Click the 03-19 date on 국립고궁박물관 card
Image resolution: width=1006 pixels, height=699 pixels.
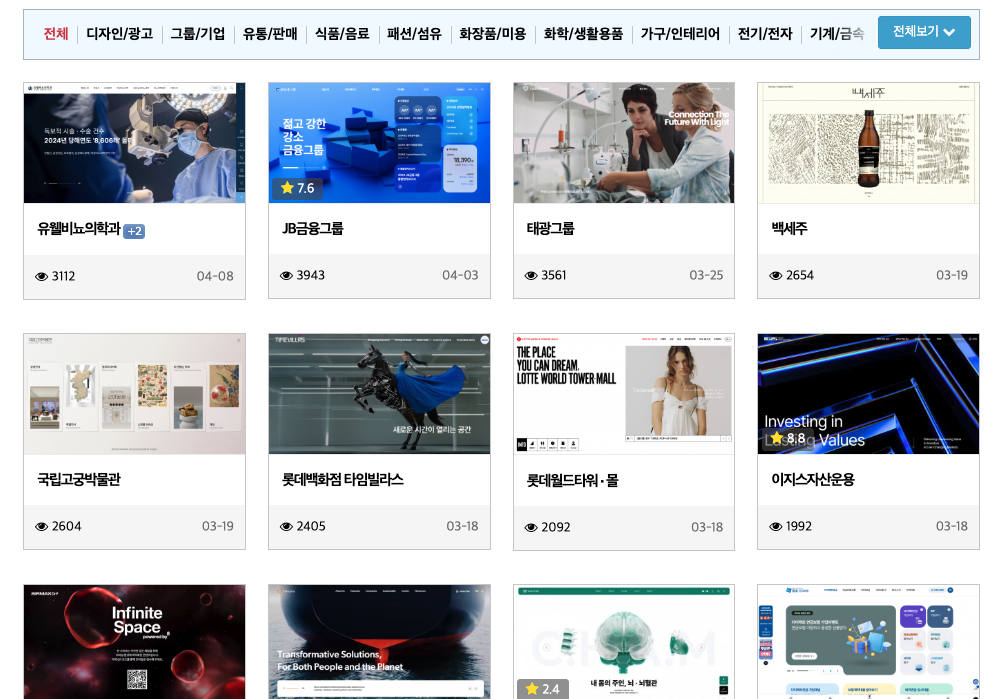click(x=217, y=526)
